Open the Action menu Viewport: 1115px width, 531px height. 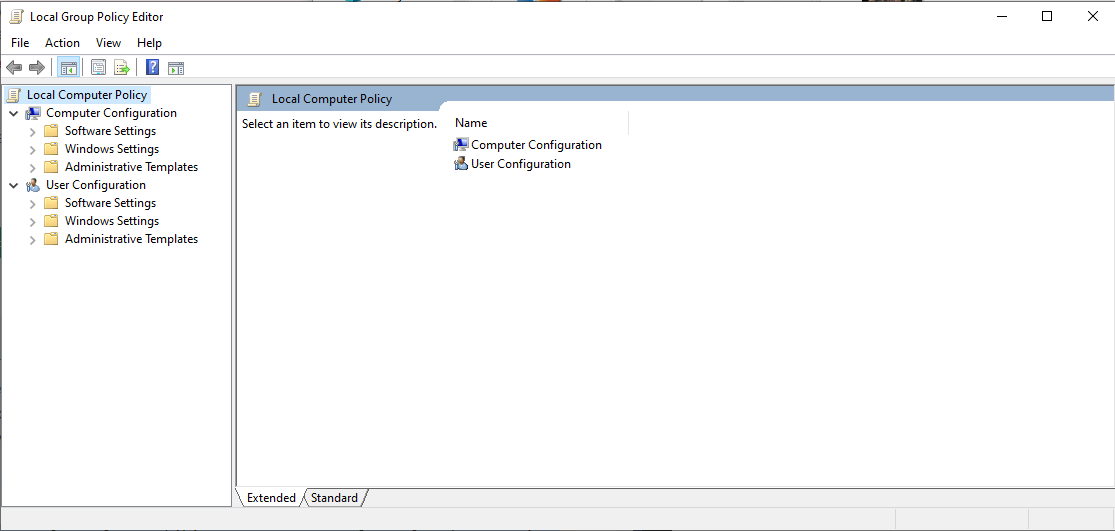(x=63, y=43)
